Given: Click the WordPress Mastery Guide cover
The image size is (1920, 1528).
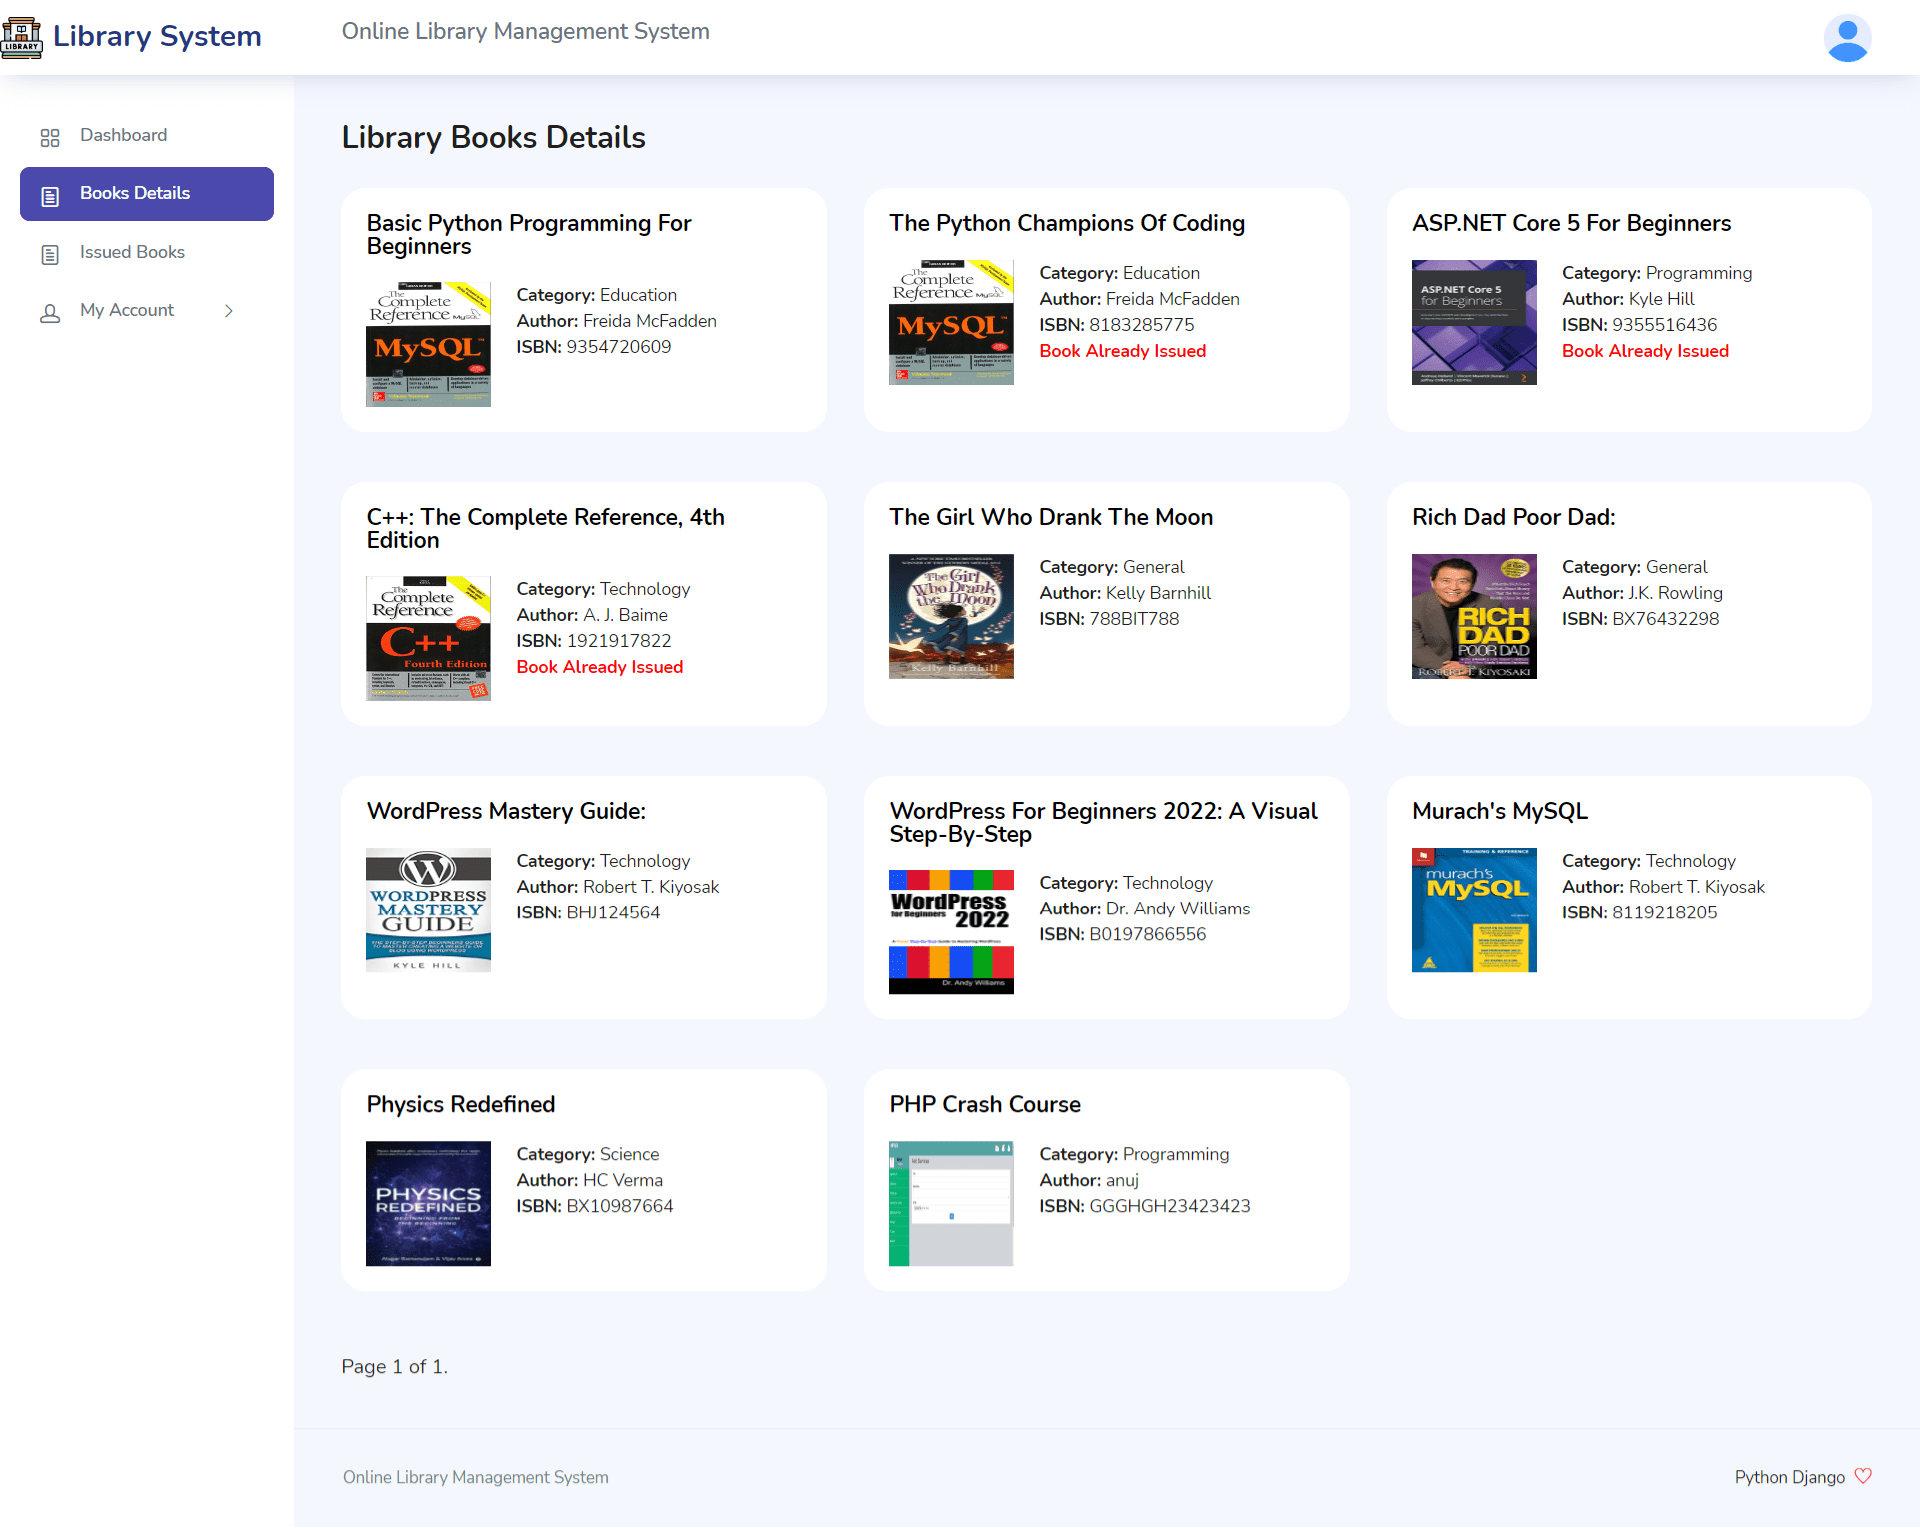Looking at the screenshot, I should 428,910.
